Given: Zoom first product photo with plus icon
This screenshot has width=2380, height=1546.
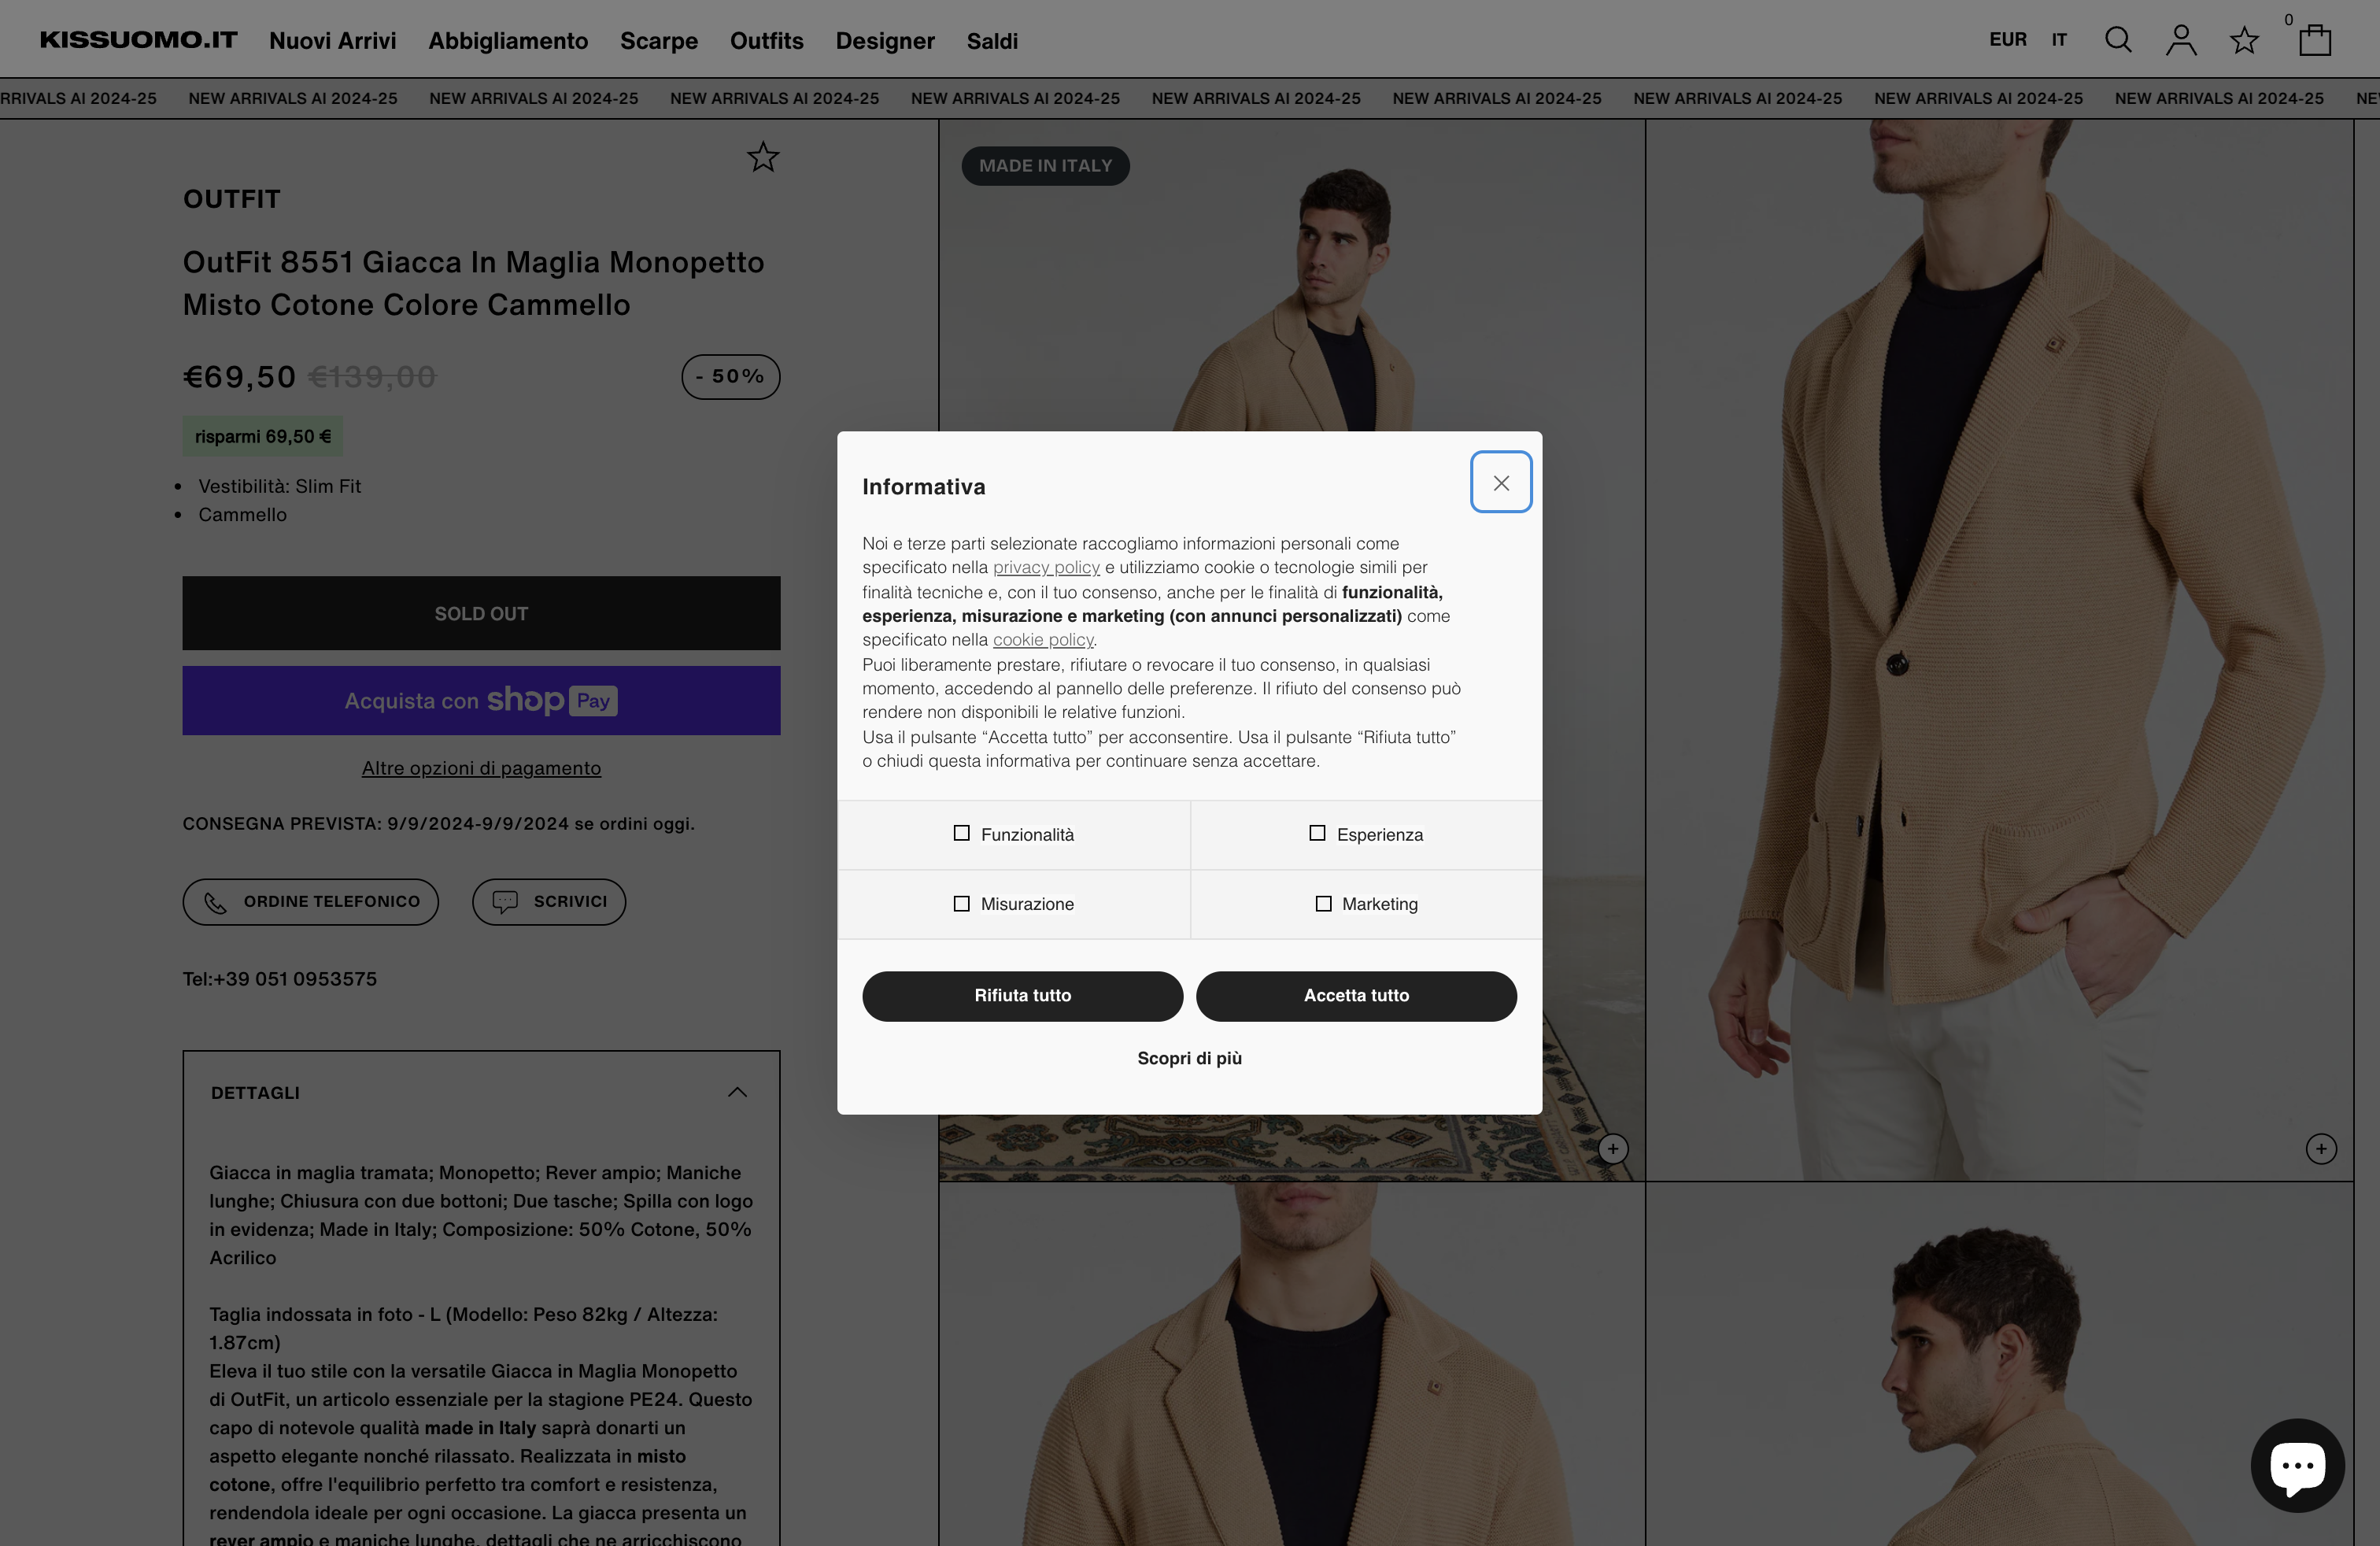Looking at the screenshot, I should click(1612, 1148).
